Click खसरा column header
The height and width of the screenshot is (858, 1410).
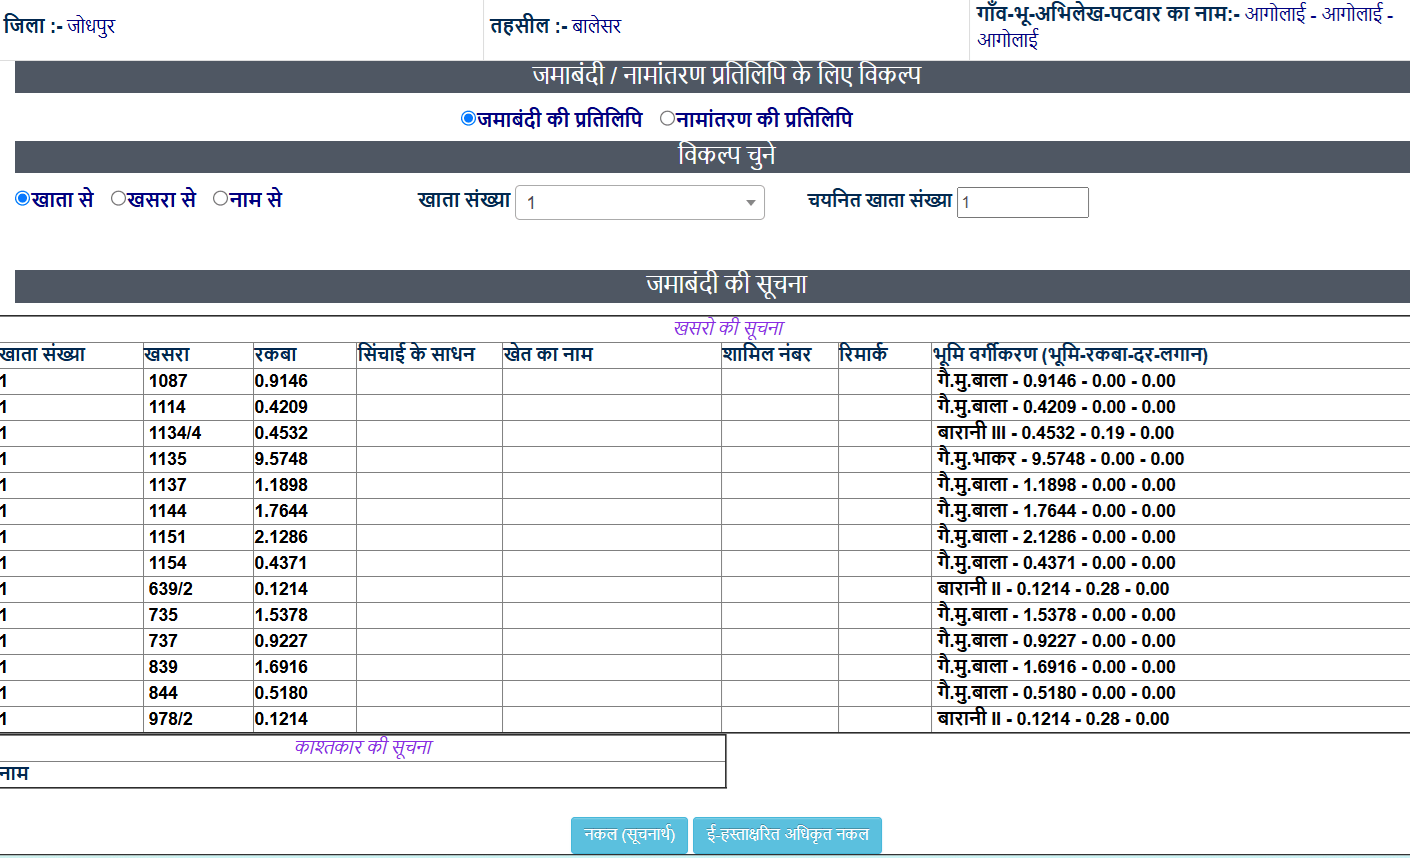click(x=167, y=355)
